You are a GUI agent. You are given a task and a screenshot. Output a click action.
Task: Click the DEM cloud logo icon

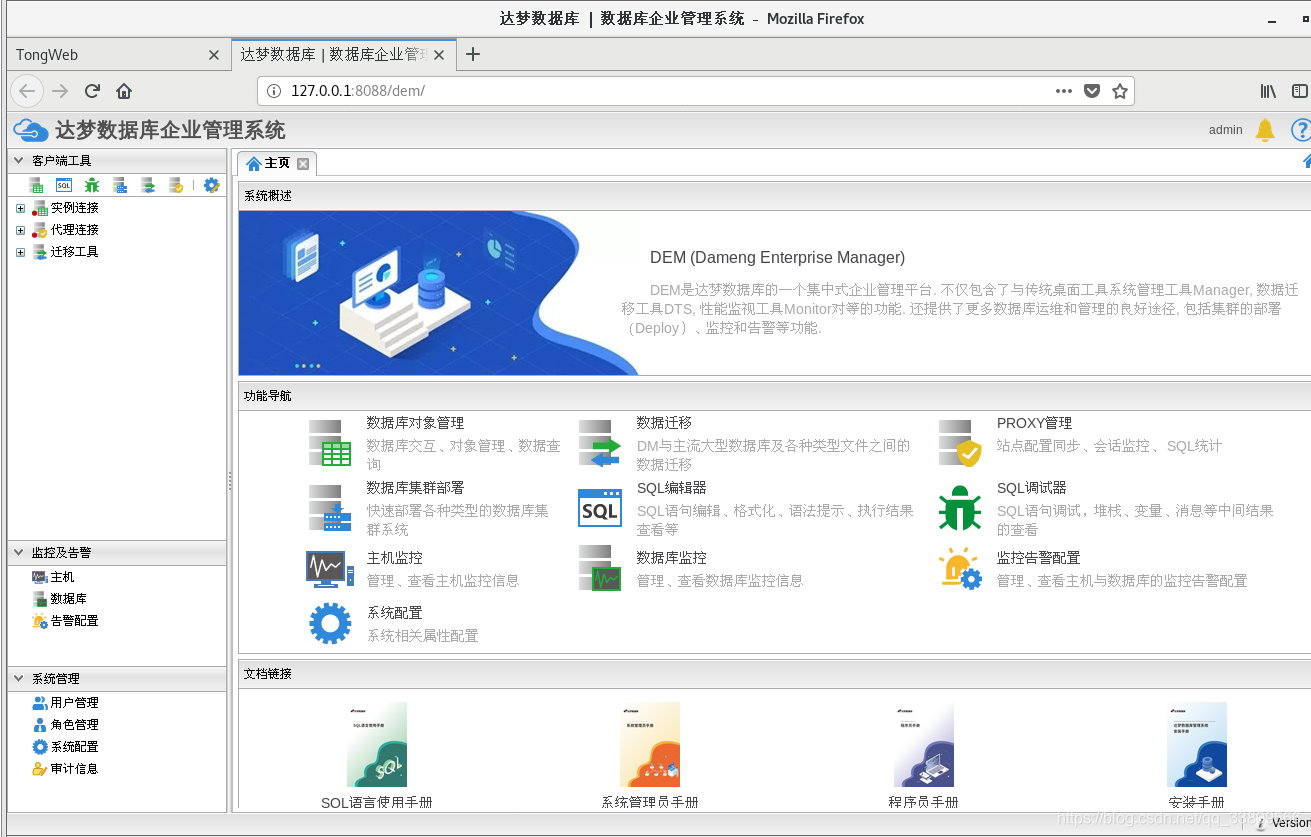coord(30,130)
